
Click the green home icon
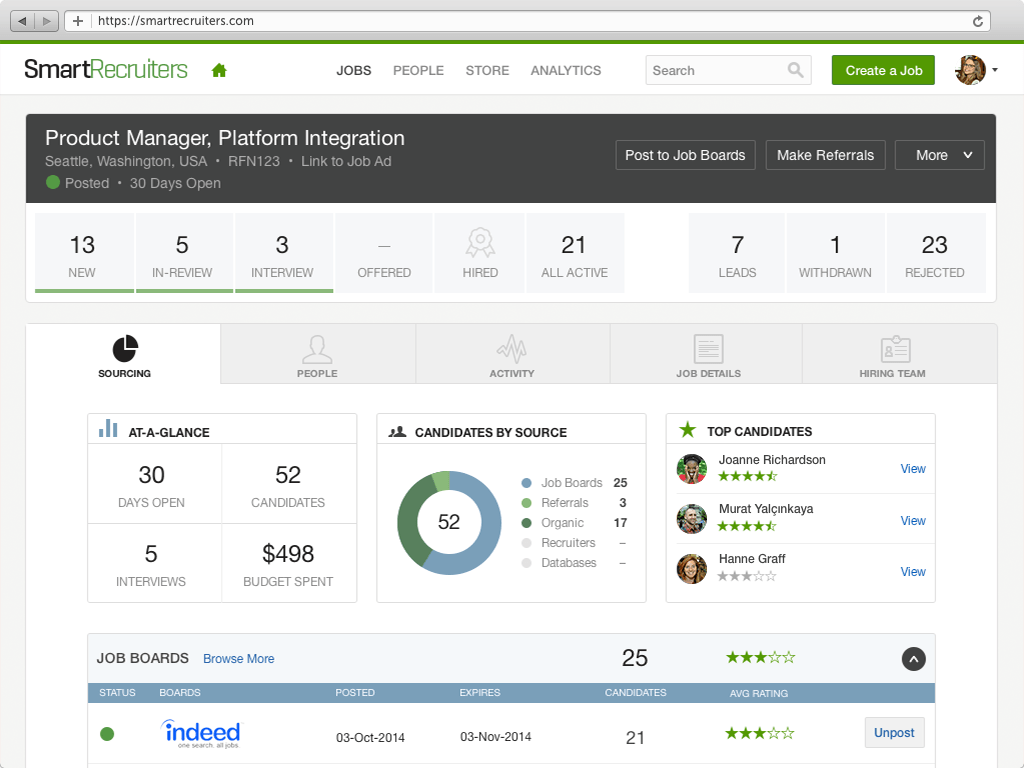pos(219,70)
